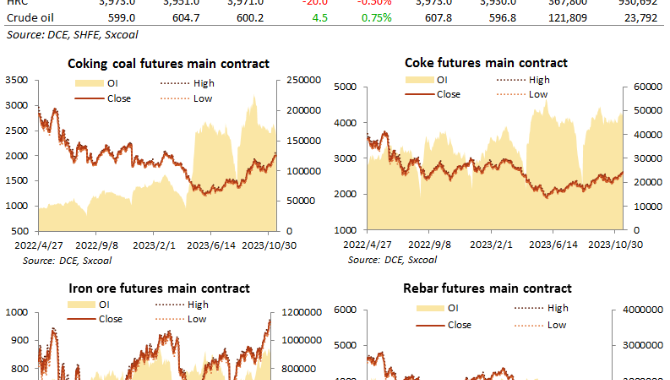Viewport: 670px width, 380px height.
Task: Click the High legend marker in coking coal chart
Action: pyautogui.click(x=174, y=83)
